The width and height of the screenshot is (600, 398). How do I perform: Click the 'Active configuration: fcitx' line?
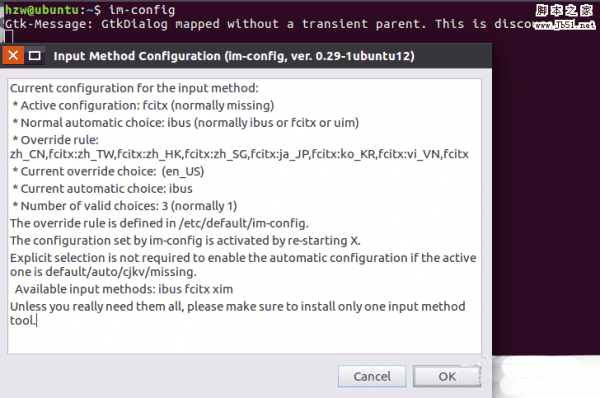[x=143, y=105]
